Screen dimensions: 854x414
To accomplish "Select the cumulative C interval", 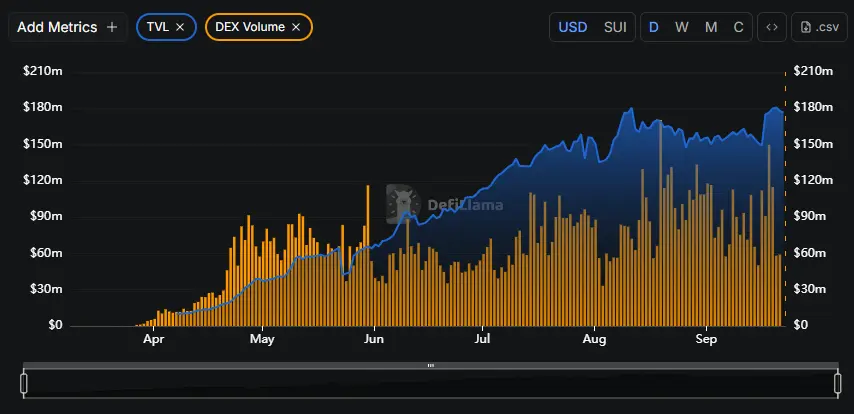I will (x=739, y=27).
